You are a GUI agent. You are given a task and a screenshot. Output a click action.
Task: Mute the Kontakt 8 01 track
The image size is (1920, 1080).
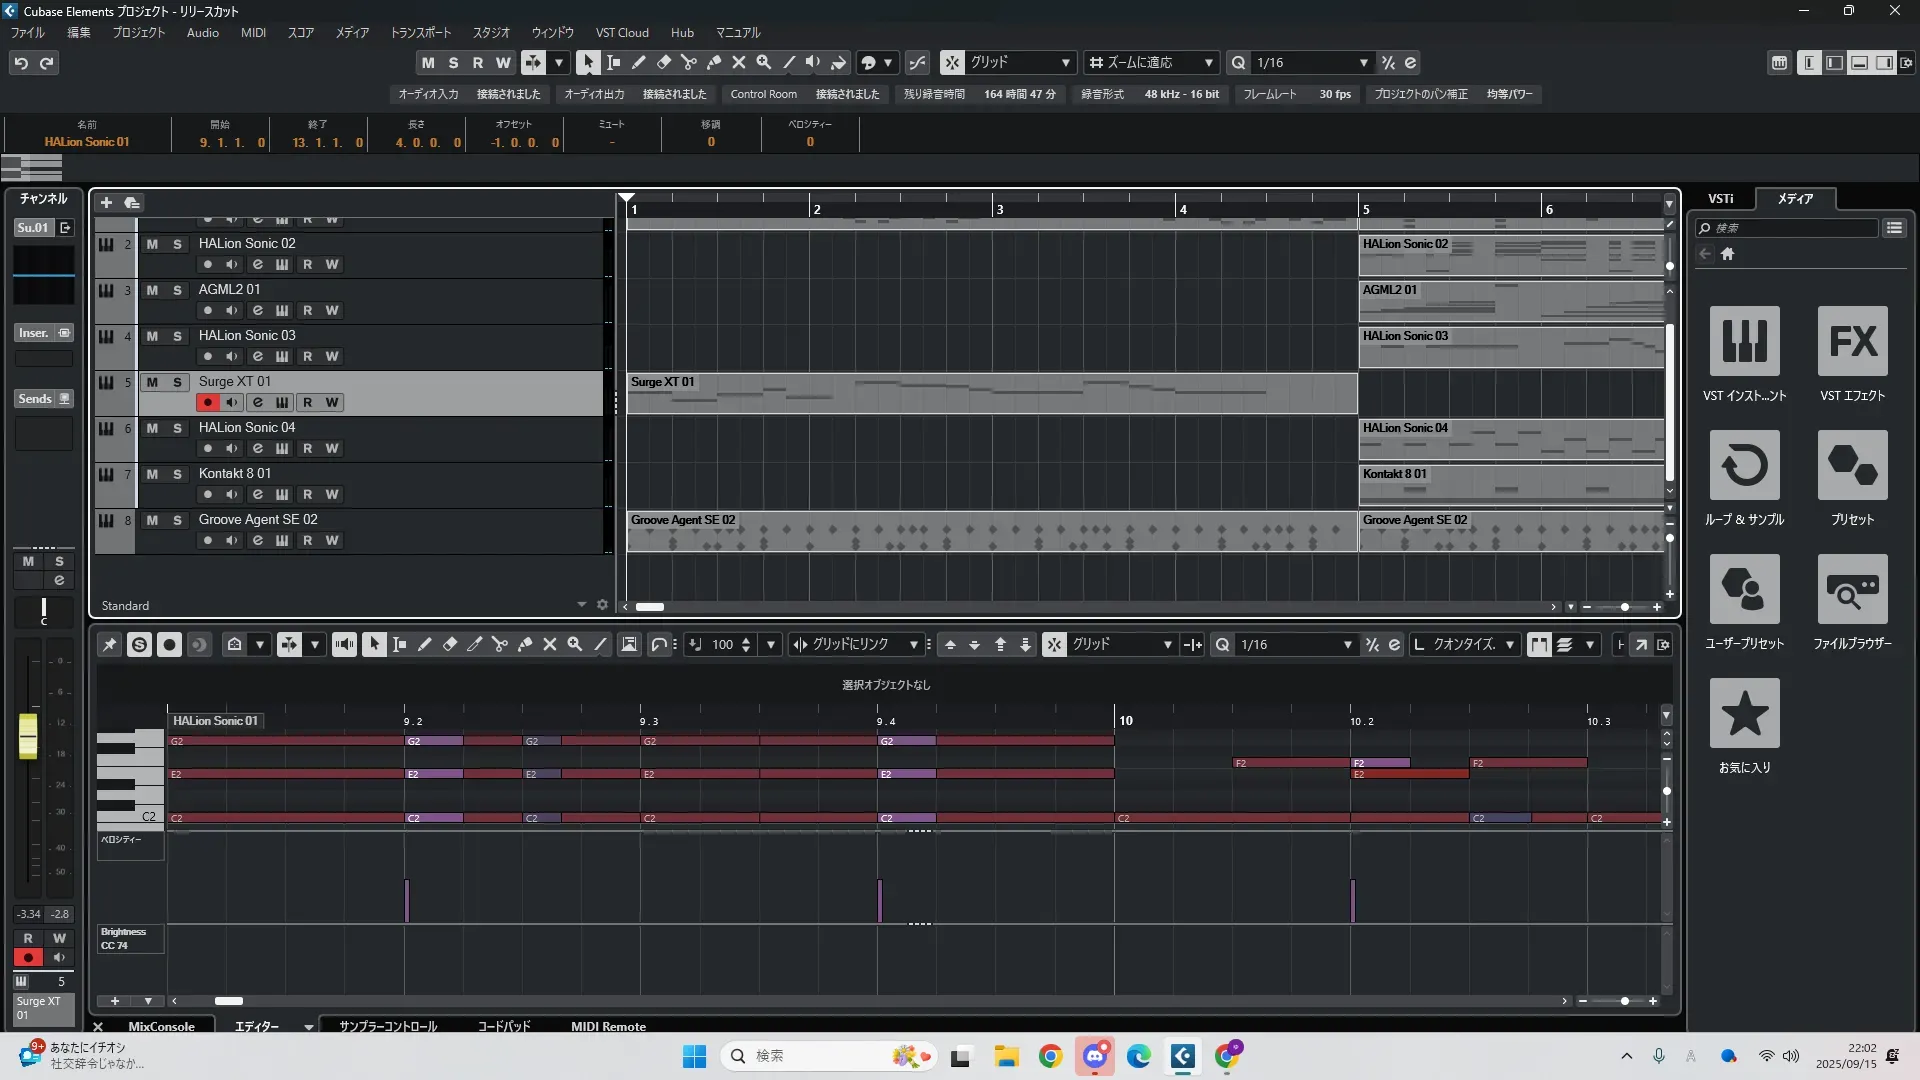tap(152, 474)
